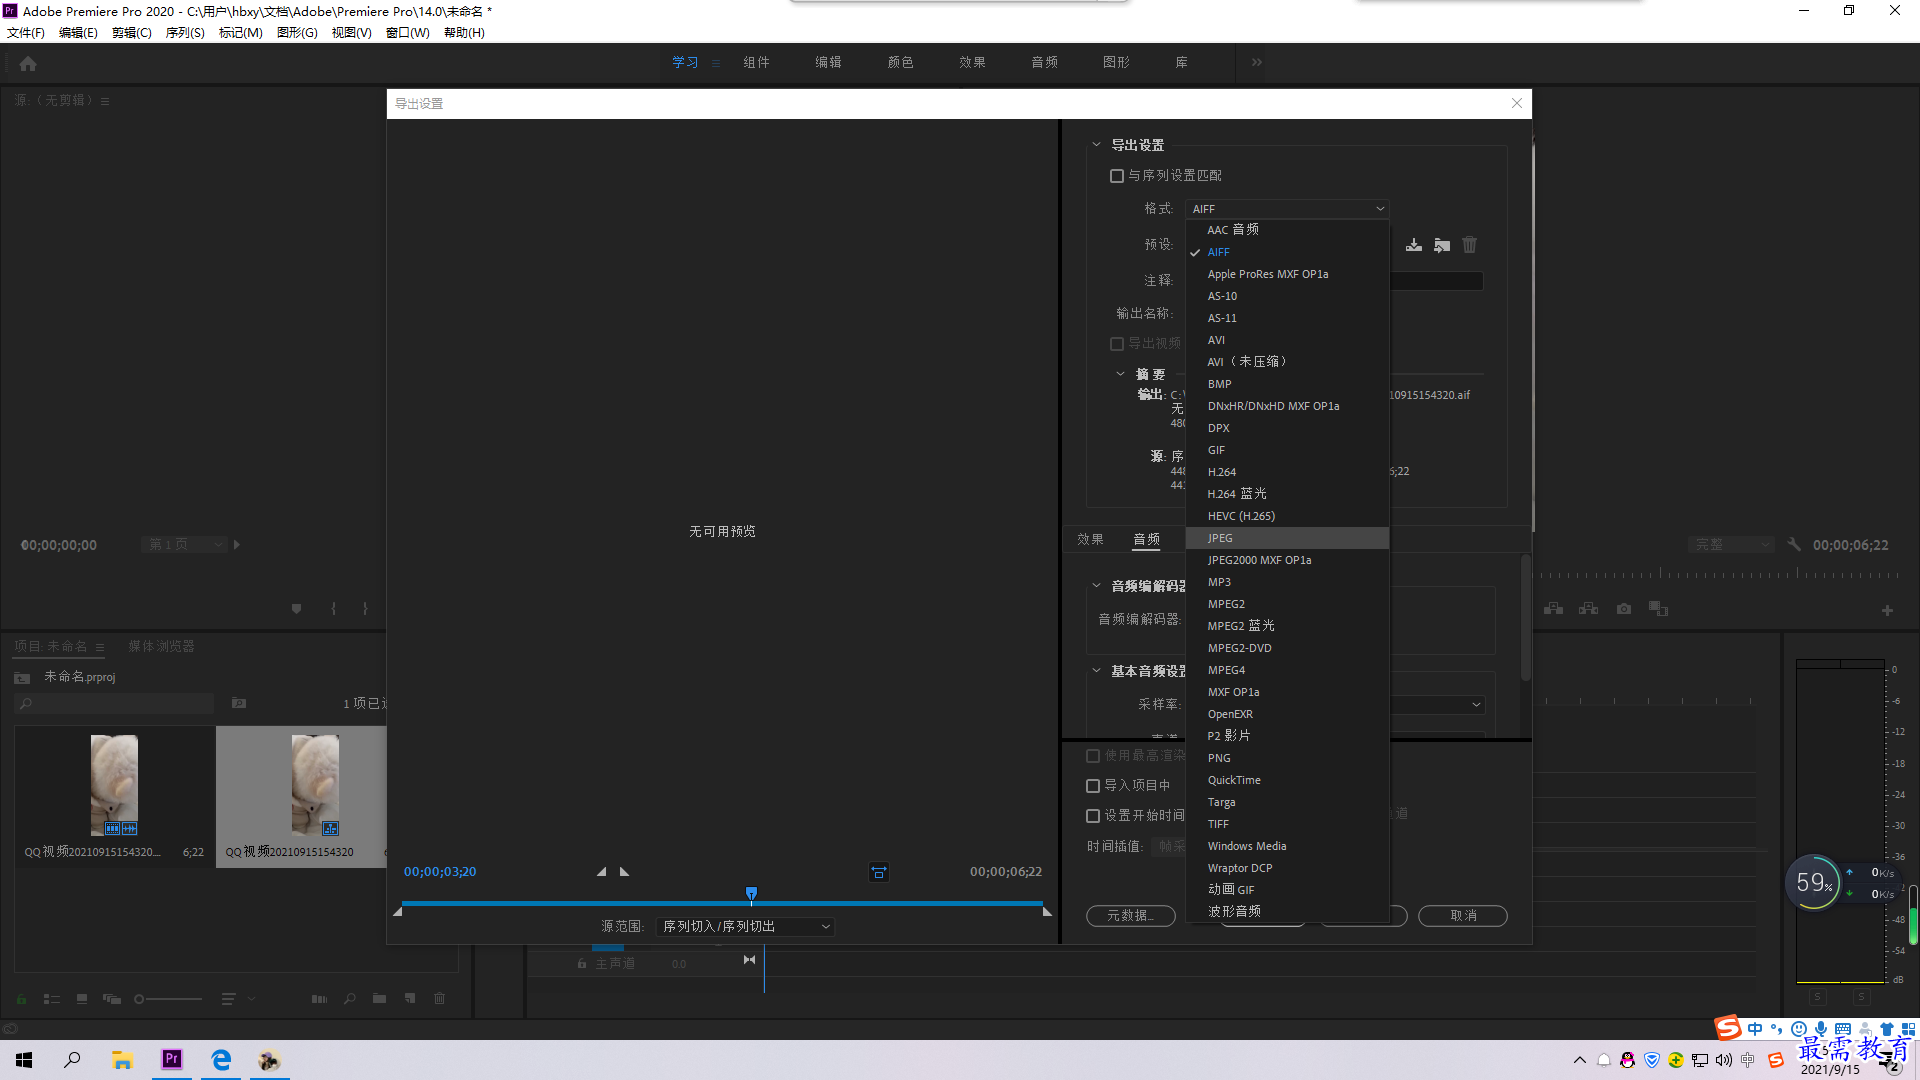Click the export frame camera icon
The image size is (1920, 1080).
point(1624,608)
